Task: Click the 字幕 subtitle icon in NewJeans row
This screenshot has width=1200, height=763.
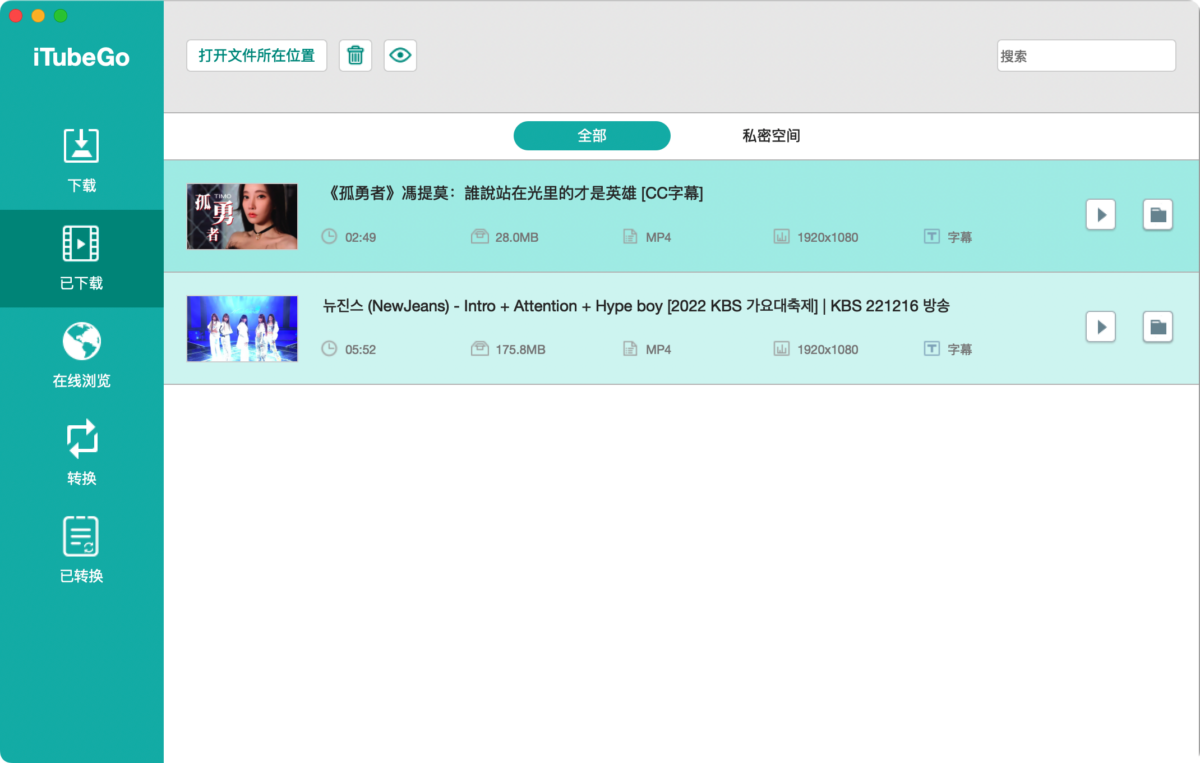Action: click(x=931, y=349)
